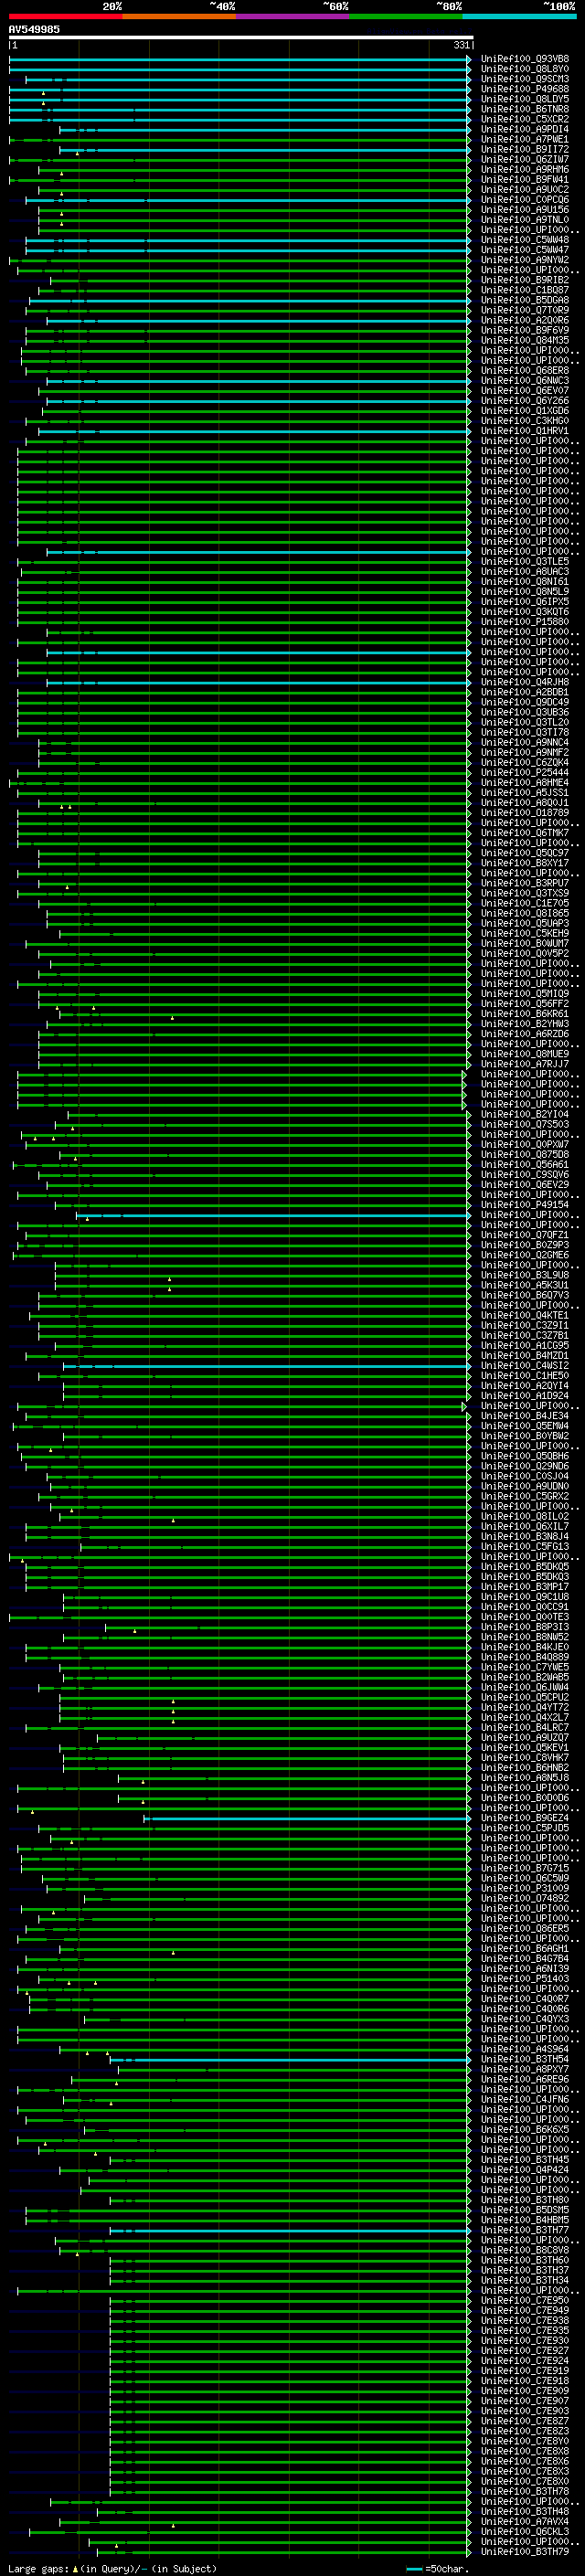Open hit UniRef100_Q8LDY5

(x=525, y=99)
